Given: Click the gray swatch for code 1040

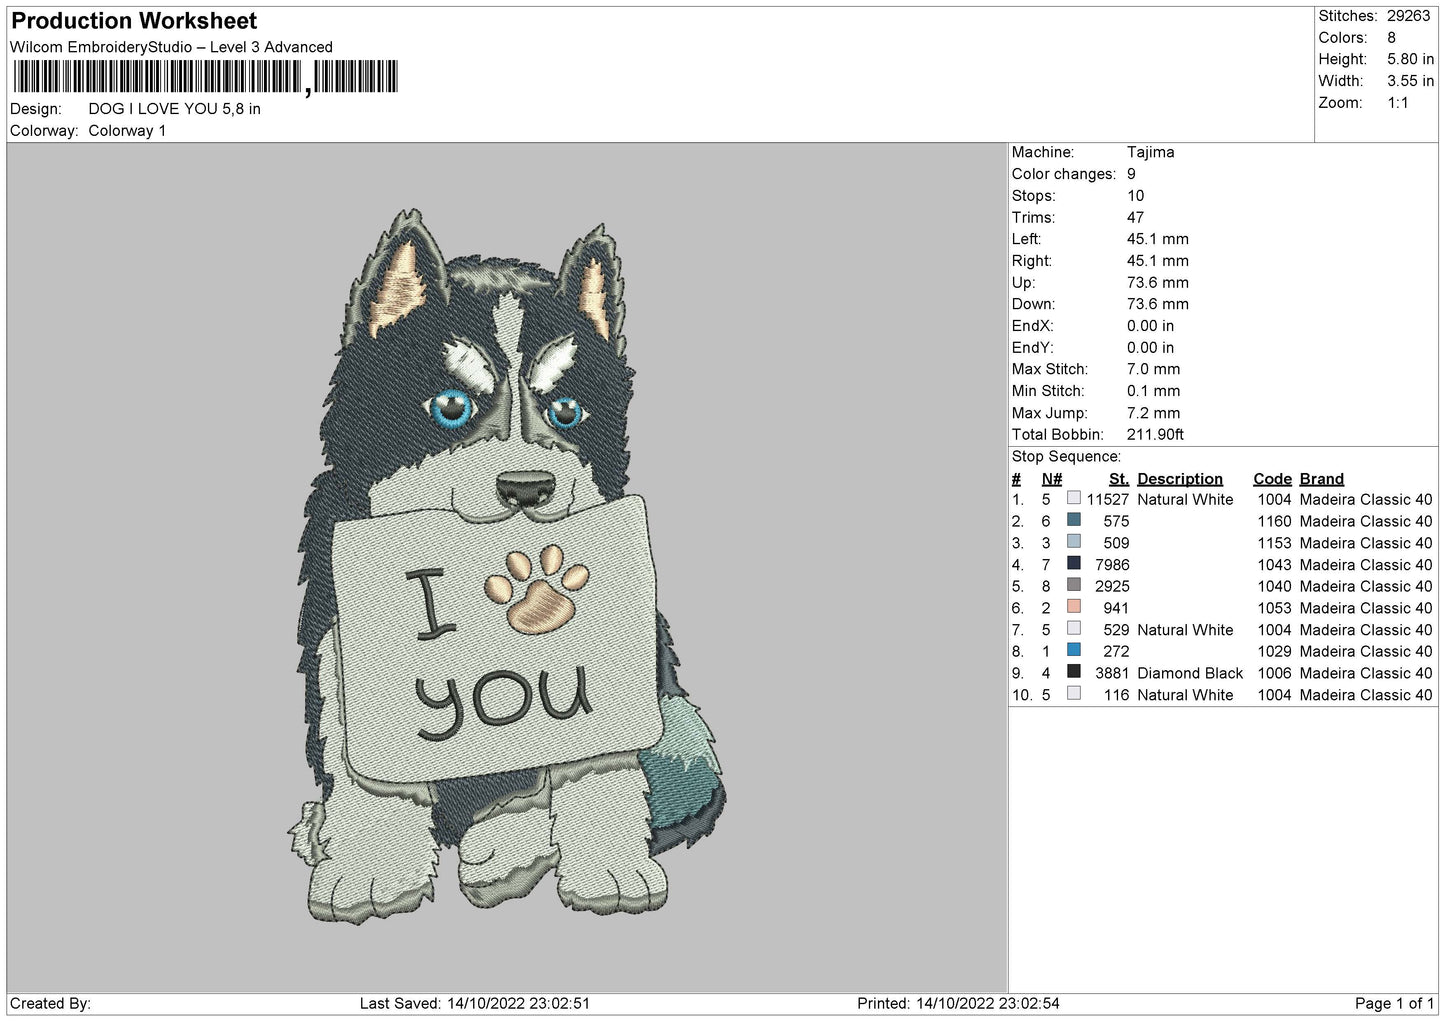Looking at the screenshot, I should tap(1074, 585).
